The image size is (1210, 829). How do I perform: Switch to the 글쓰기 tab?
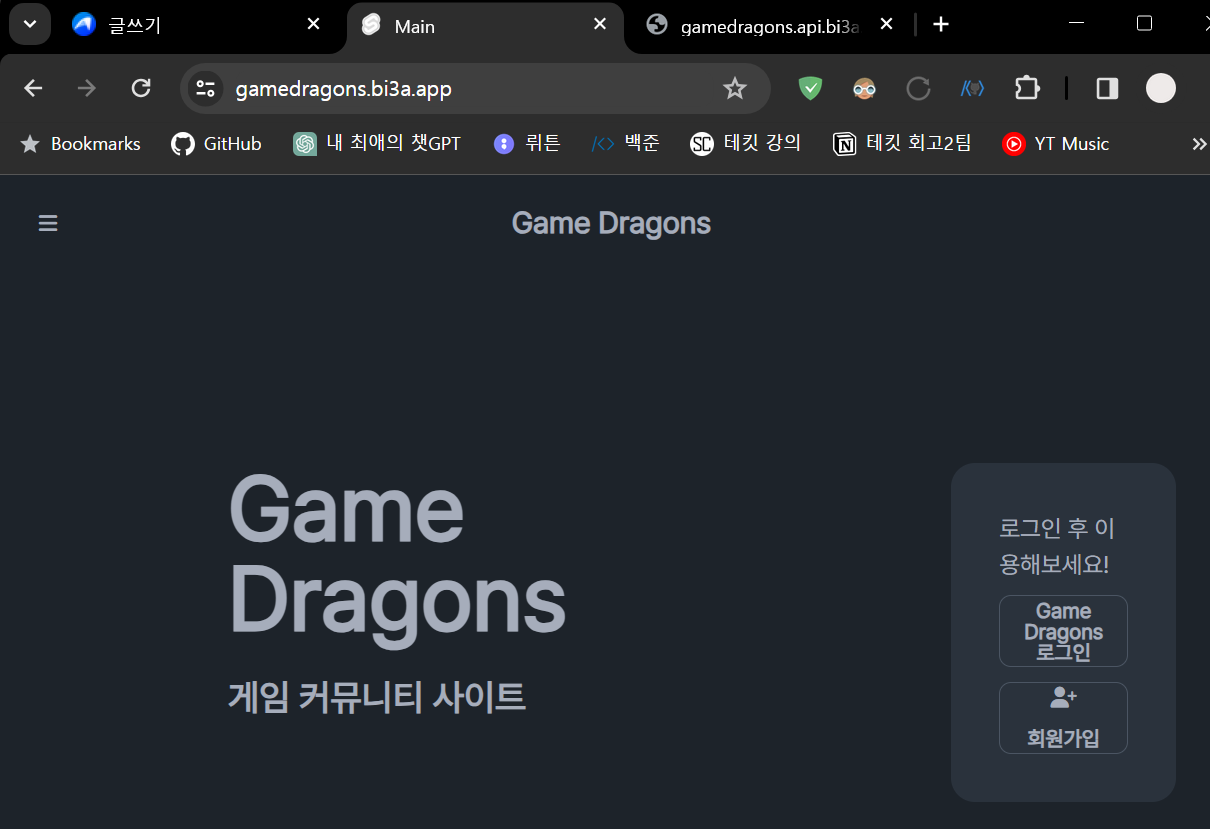tap(180, 24)
